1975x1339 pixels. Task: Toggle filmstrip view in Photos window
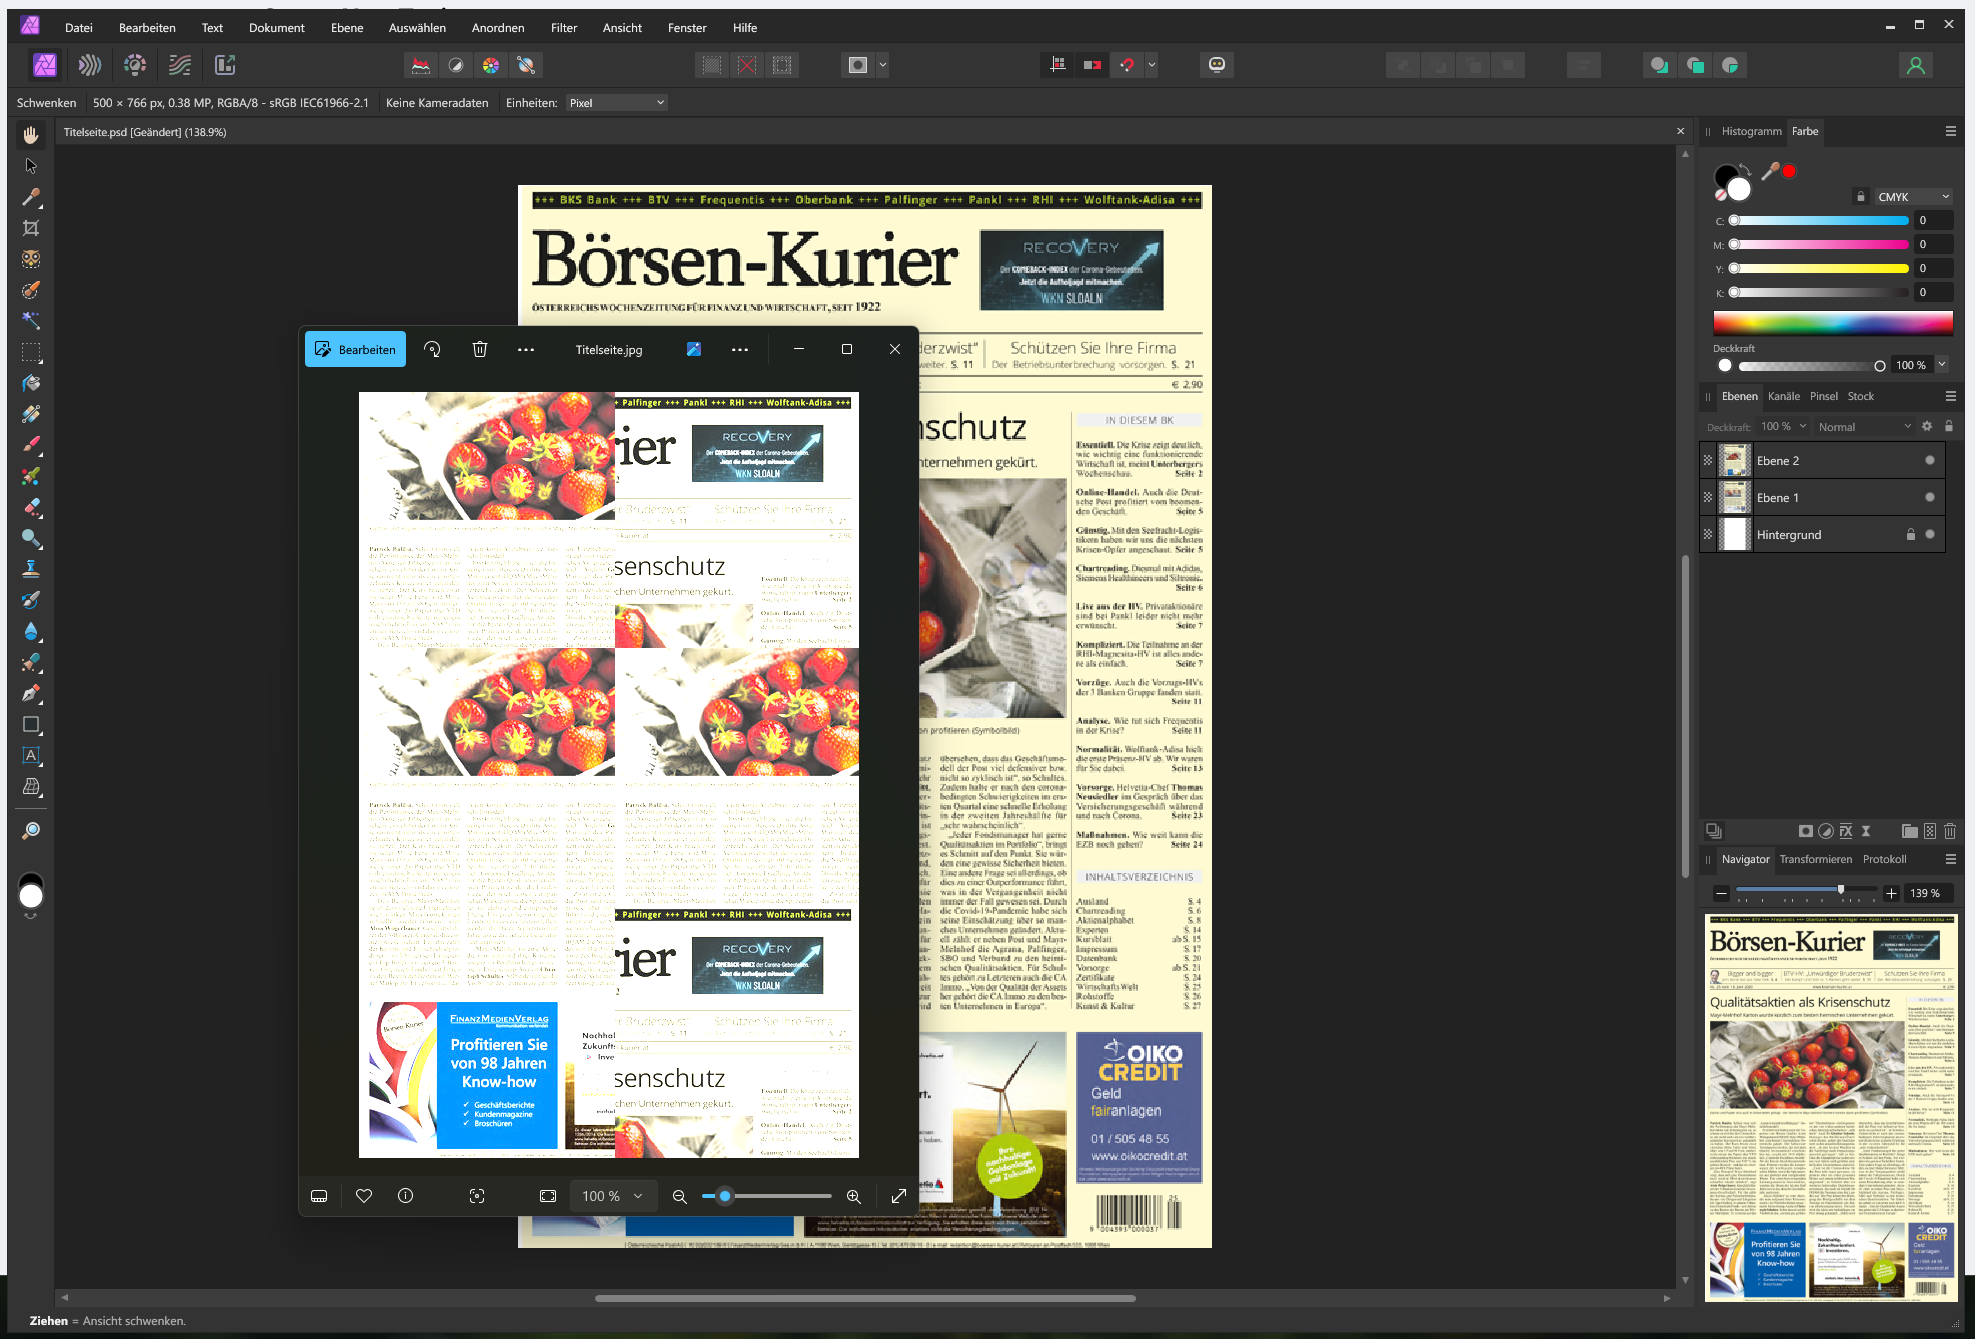click(319, 1196)
